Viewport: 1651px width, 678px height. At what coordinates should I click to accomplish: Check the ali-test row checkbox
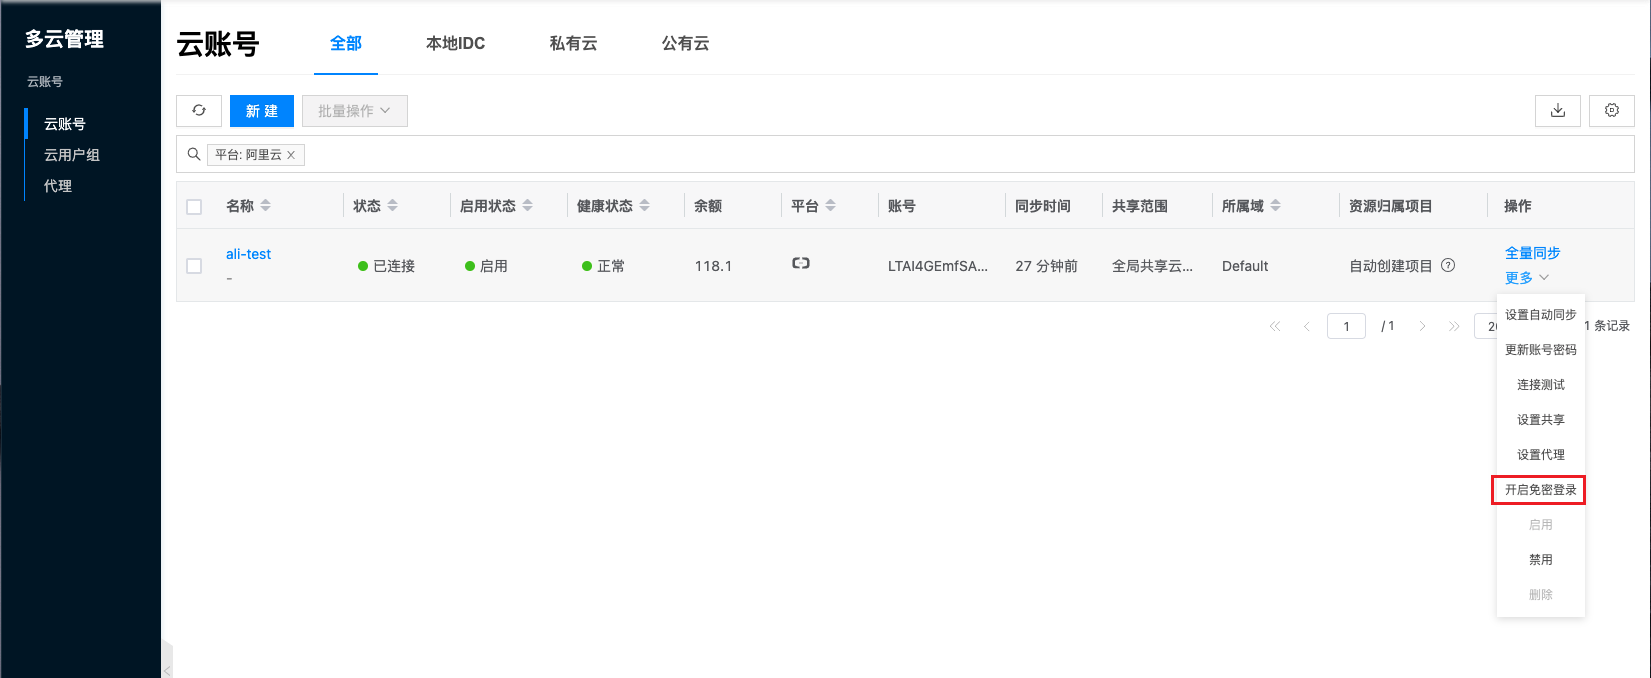pos(194,266)
